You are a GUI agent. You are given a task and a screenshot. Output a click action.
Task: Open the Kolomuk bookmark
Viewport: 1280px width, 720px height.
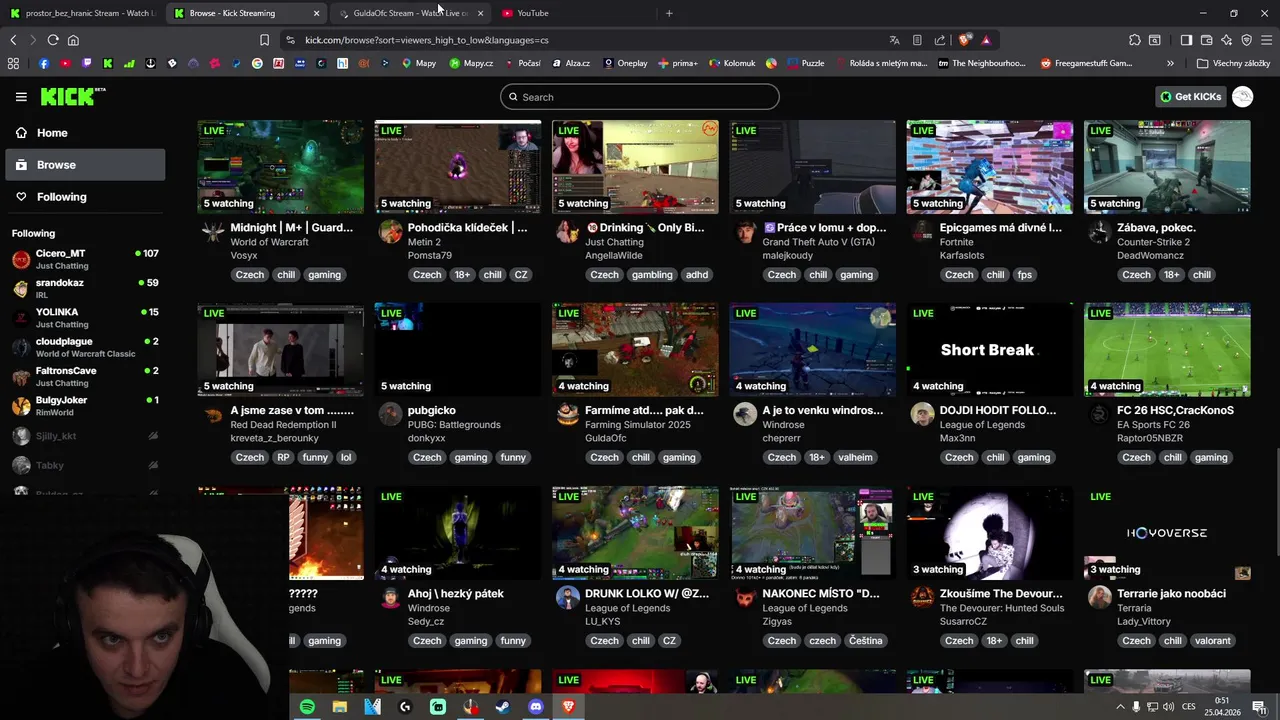[732, 63]
